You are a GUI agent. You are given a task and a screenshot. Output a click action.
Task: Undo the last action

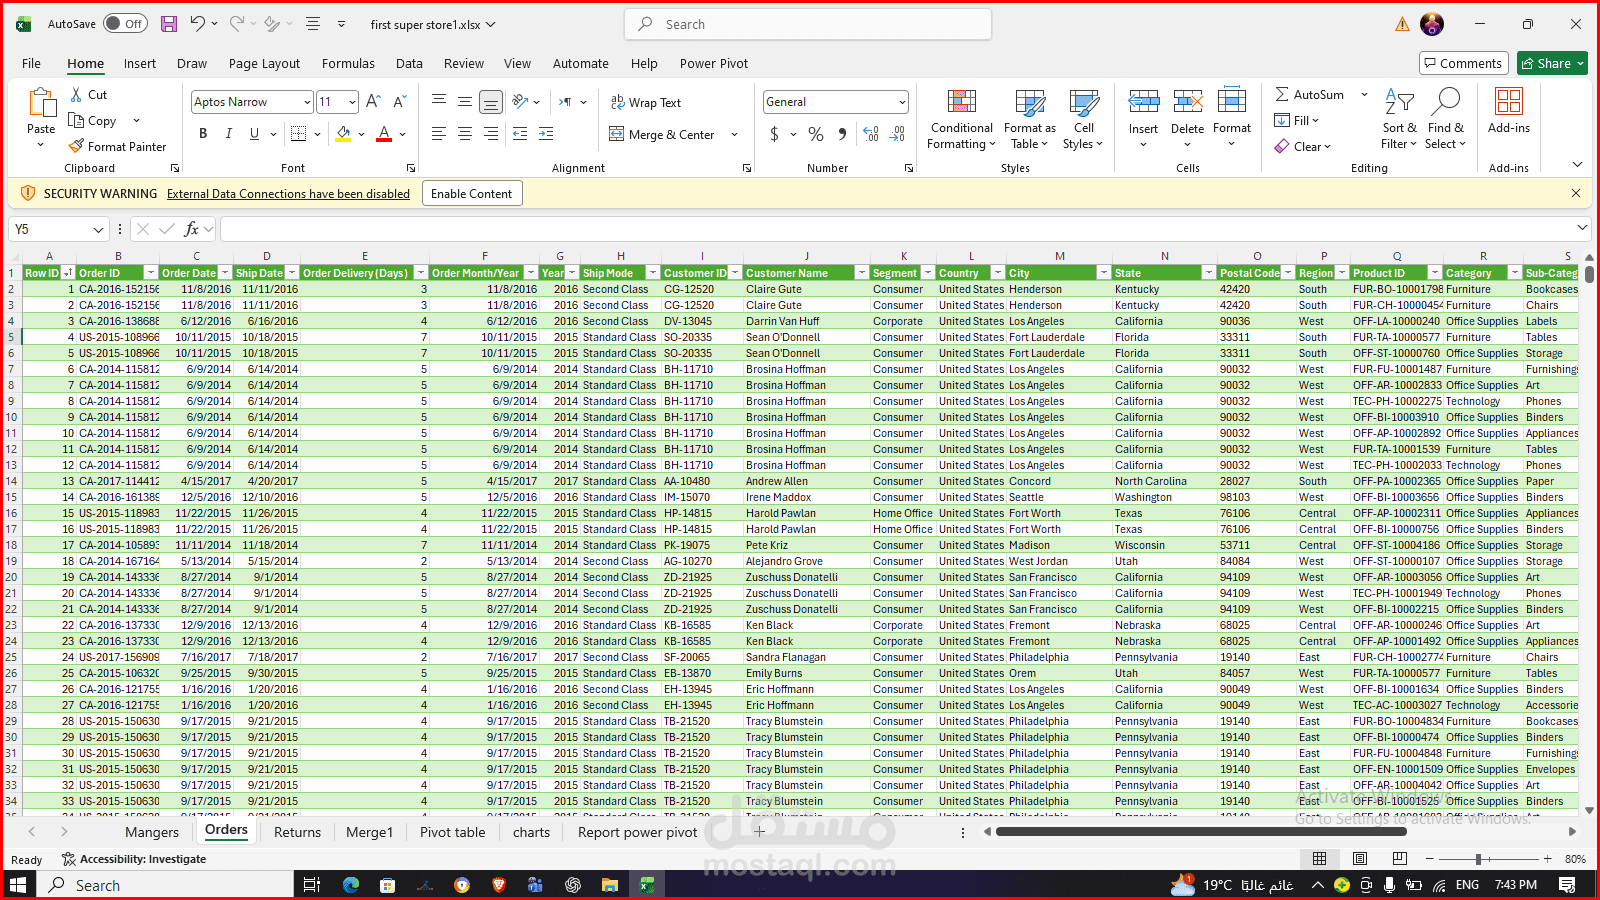(x=198, y=24)
